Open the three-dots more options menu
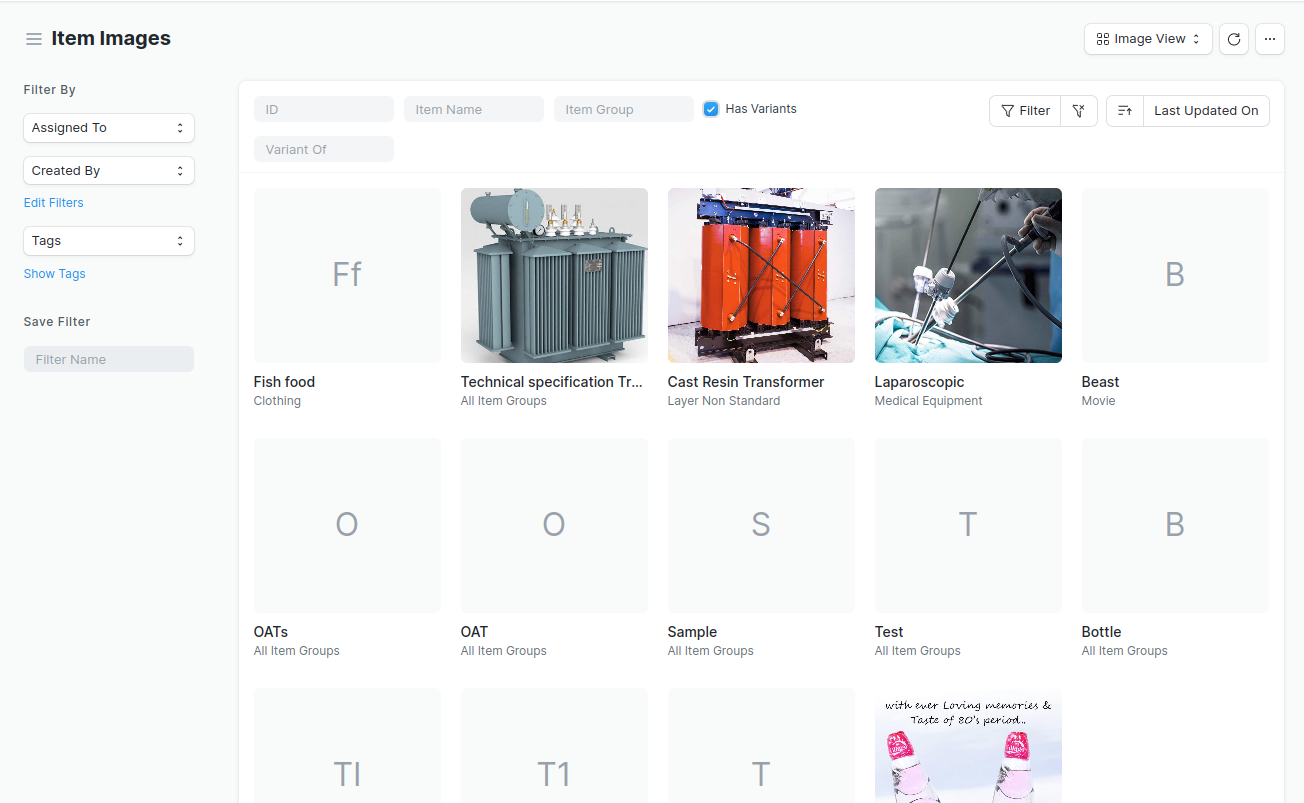Viewport: 1304px width, 803px height. (1269, 39)
